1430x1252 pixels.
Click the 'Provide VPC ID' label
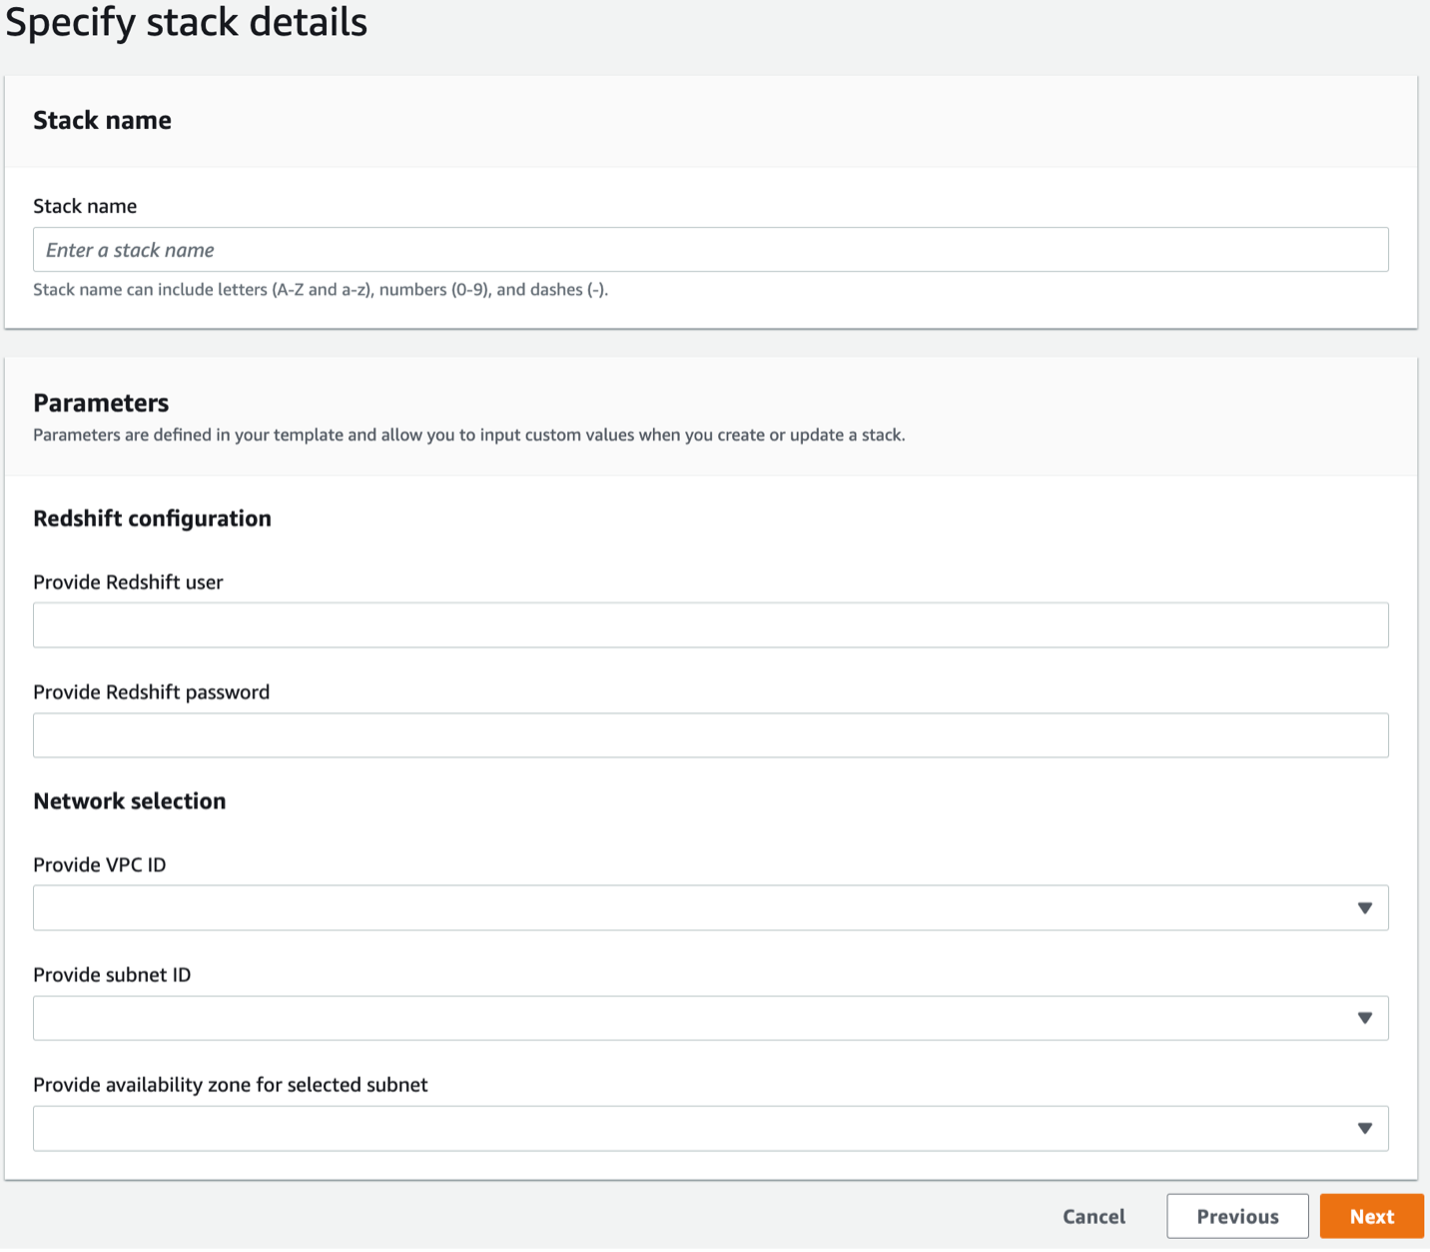(99, 865)
